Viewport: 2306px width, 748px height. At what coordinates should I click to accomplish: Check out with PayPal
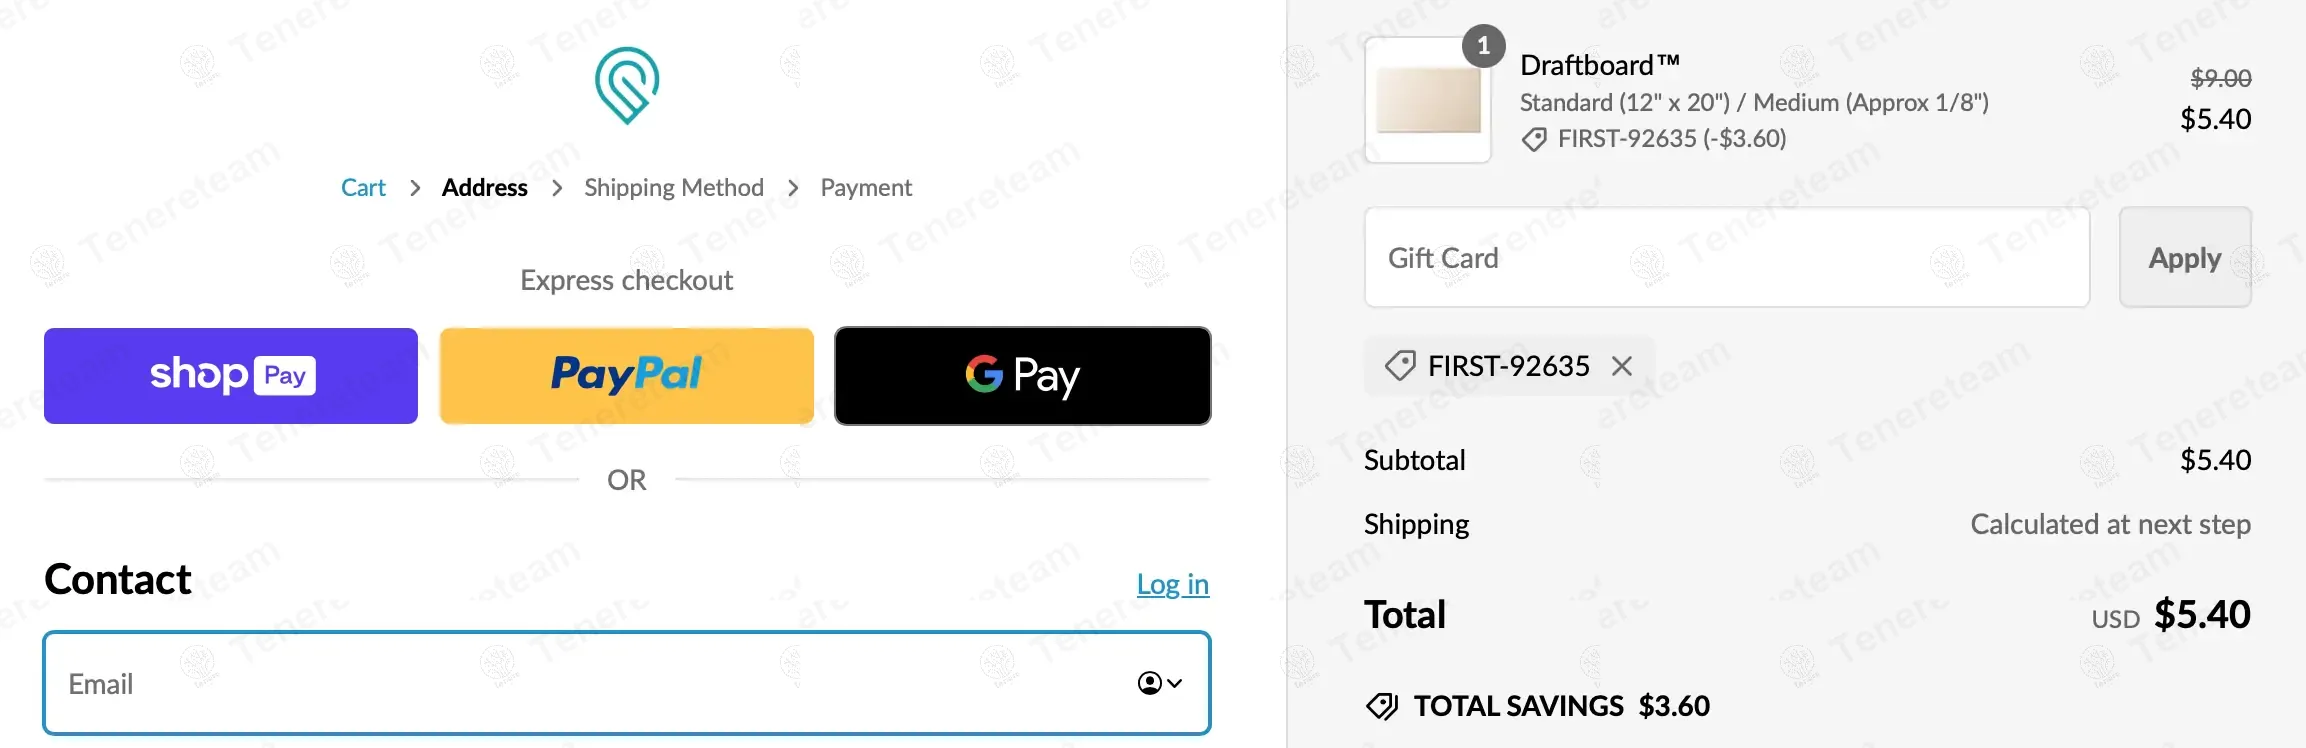pyautogui.click(x=626, y=376)
